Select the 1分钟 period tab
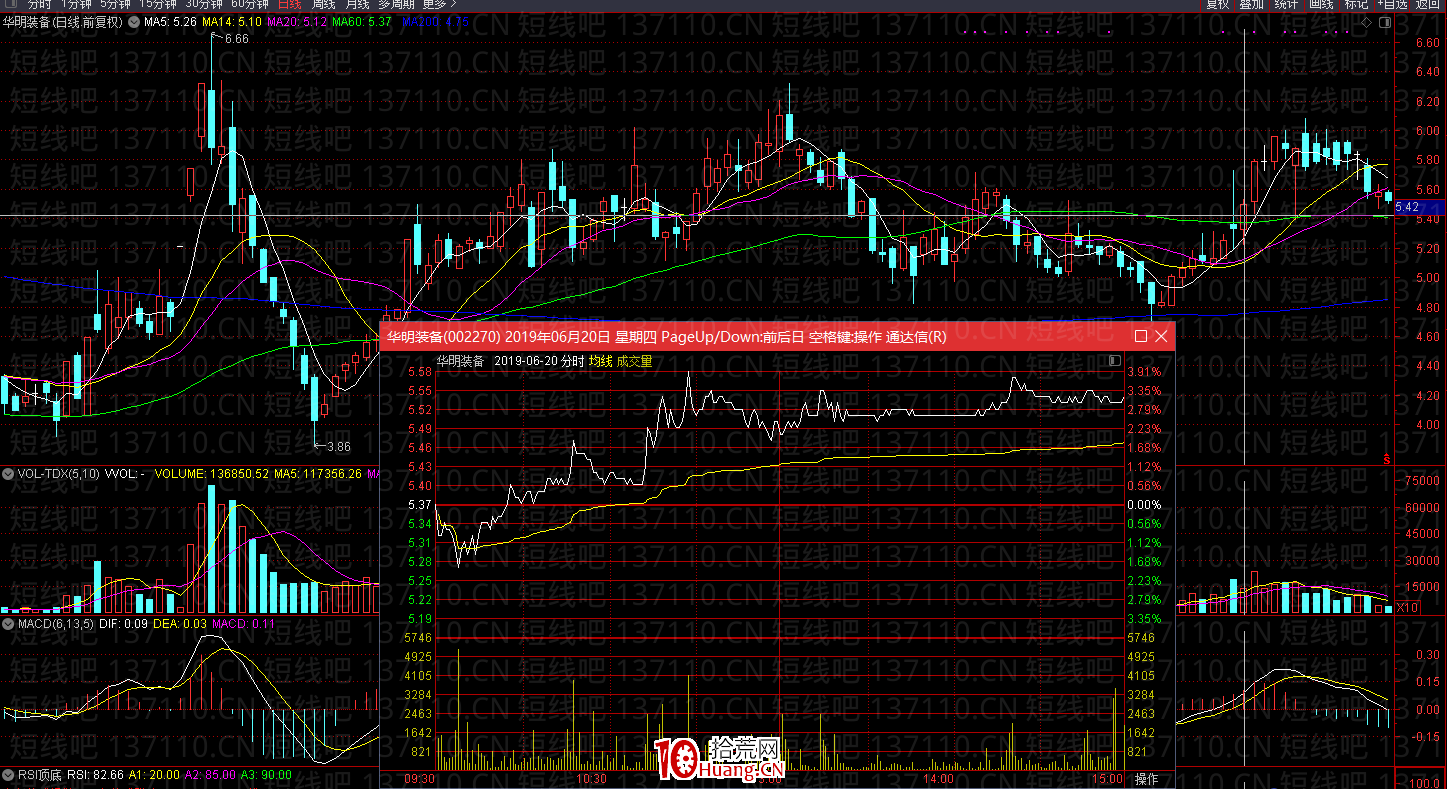Screen dimensions: 1447x789 coord(76,5)
